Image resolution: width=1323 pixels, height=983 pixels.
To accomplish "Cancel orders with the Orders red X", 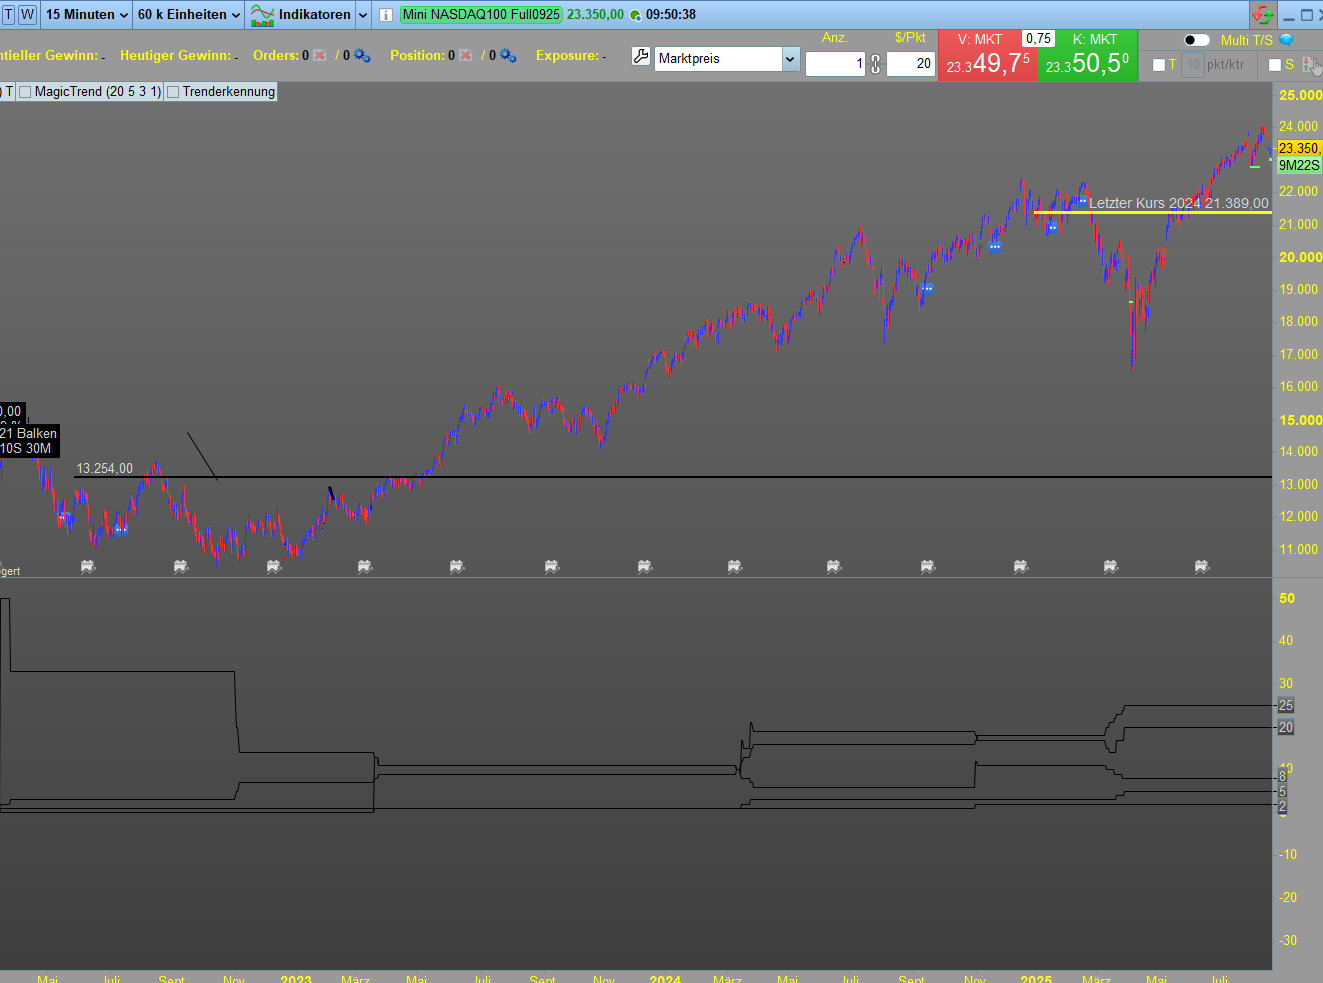I will click(x=319, y=56).
